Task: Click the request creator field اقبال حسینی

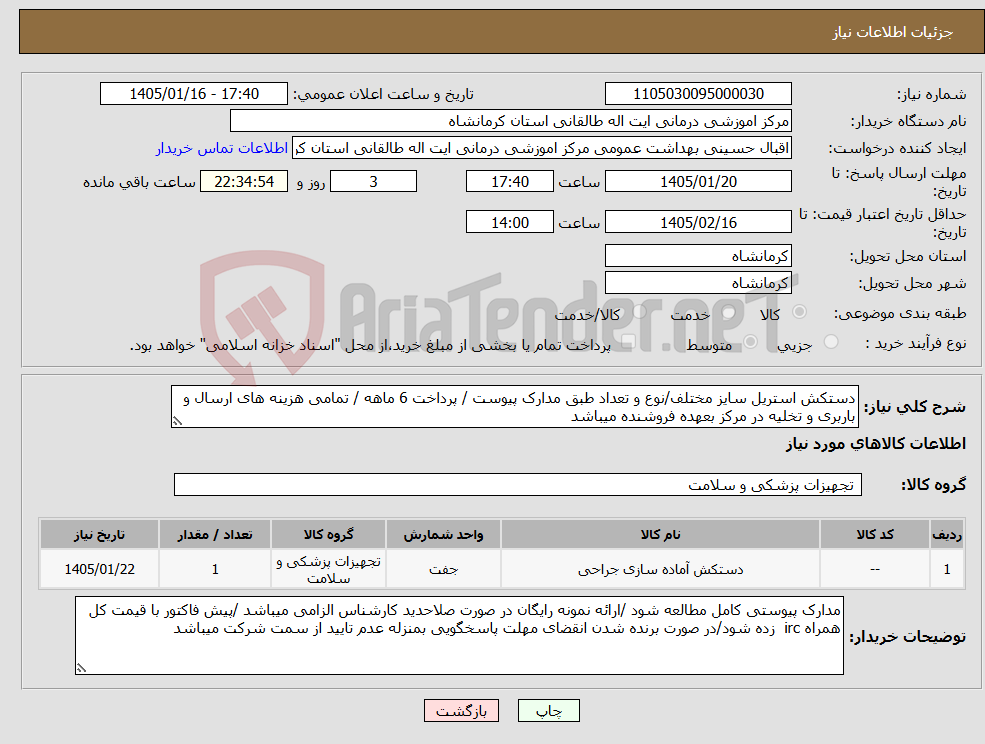Action: click(x=541, y=148)
